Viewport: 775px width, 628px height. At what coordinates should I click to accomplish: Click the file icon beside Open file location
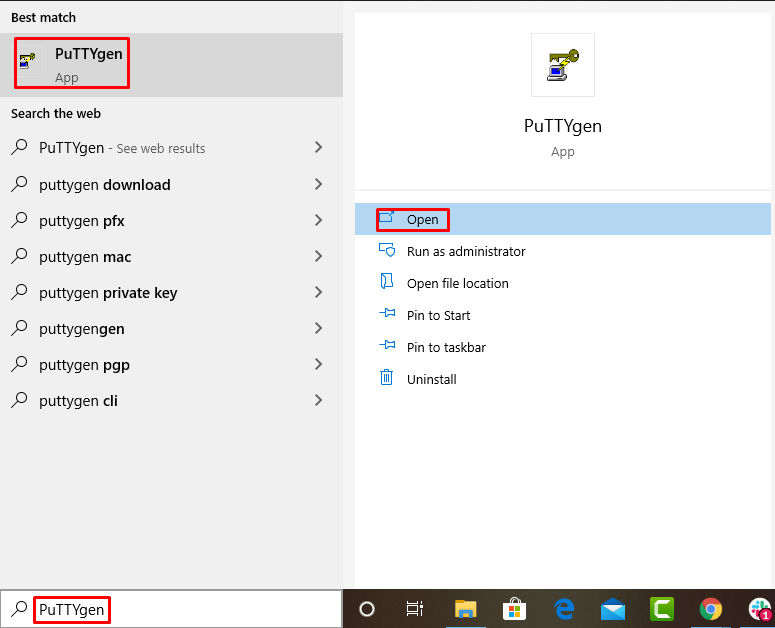pos(387,281)
